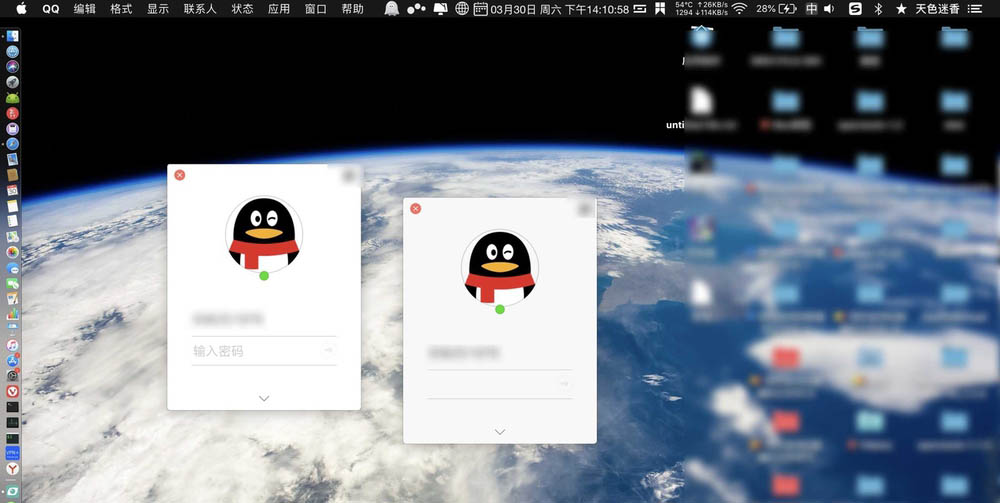Open Launchpad rocket icon in the dock
1000x503 pixels.
12,82
